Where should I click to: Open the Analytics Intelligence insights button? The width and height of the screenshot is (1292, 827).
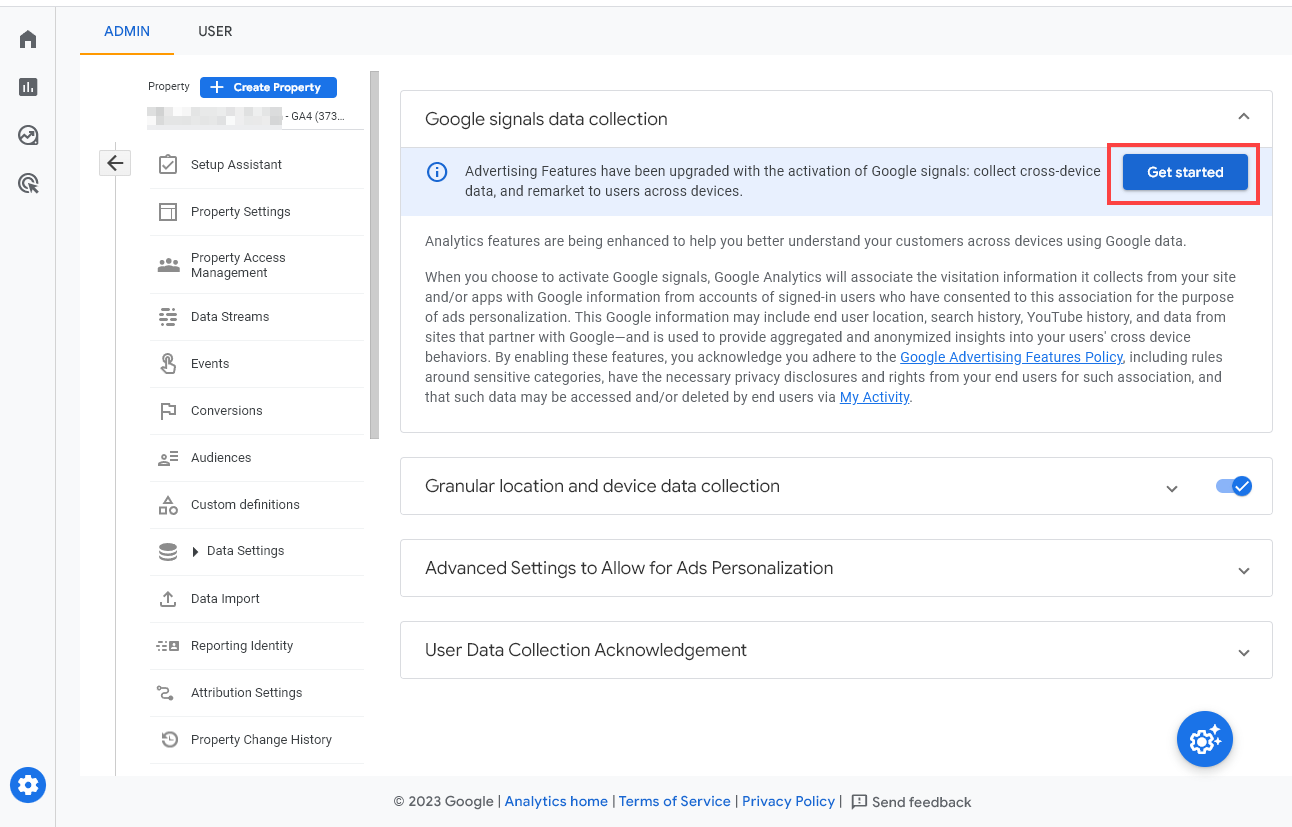tap(1204, 739)
